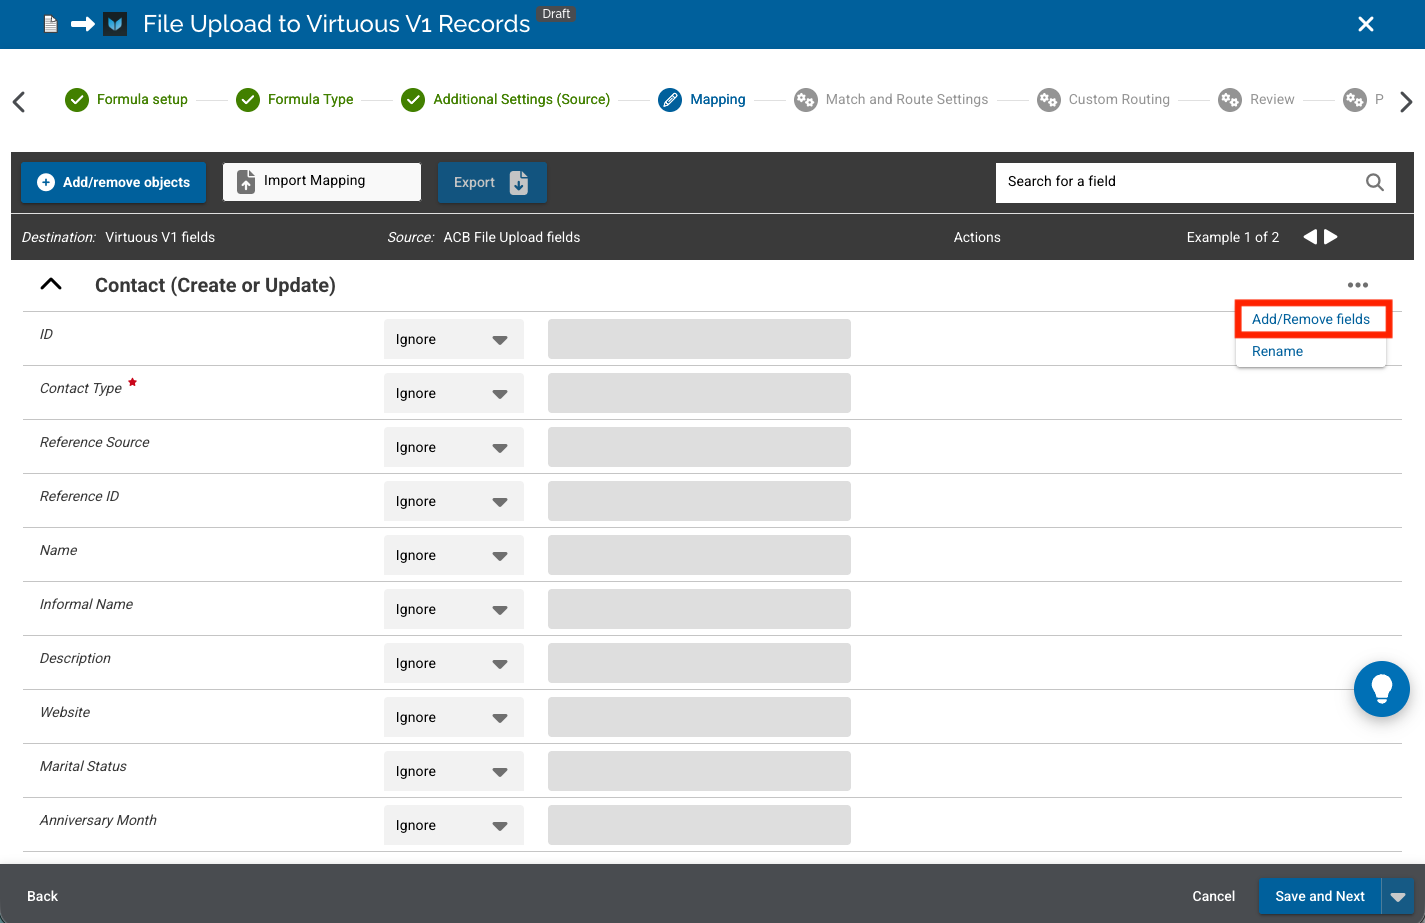Go to the Formula Type step
This screenshot has height=923, width=1425.
coord(294,99)
